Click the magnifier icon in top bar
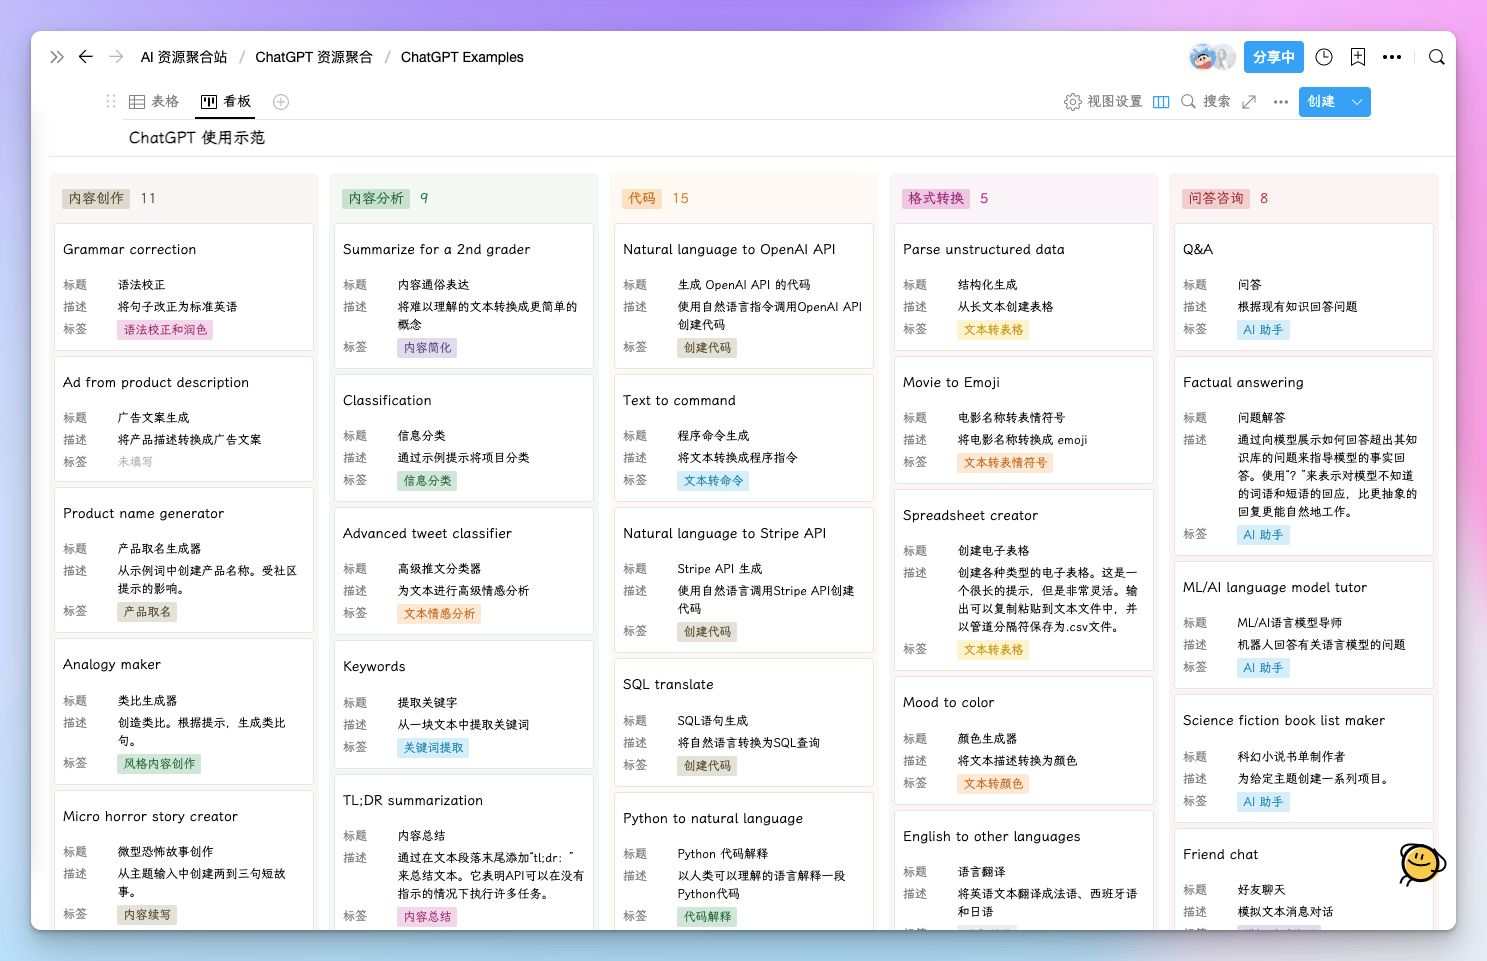 1437,57
